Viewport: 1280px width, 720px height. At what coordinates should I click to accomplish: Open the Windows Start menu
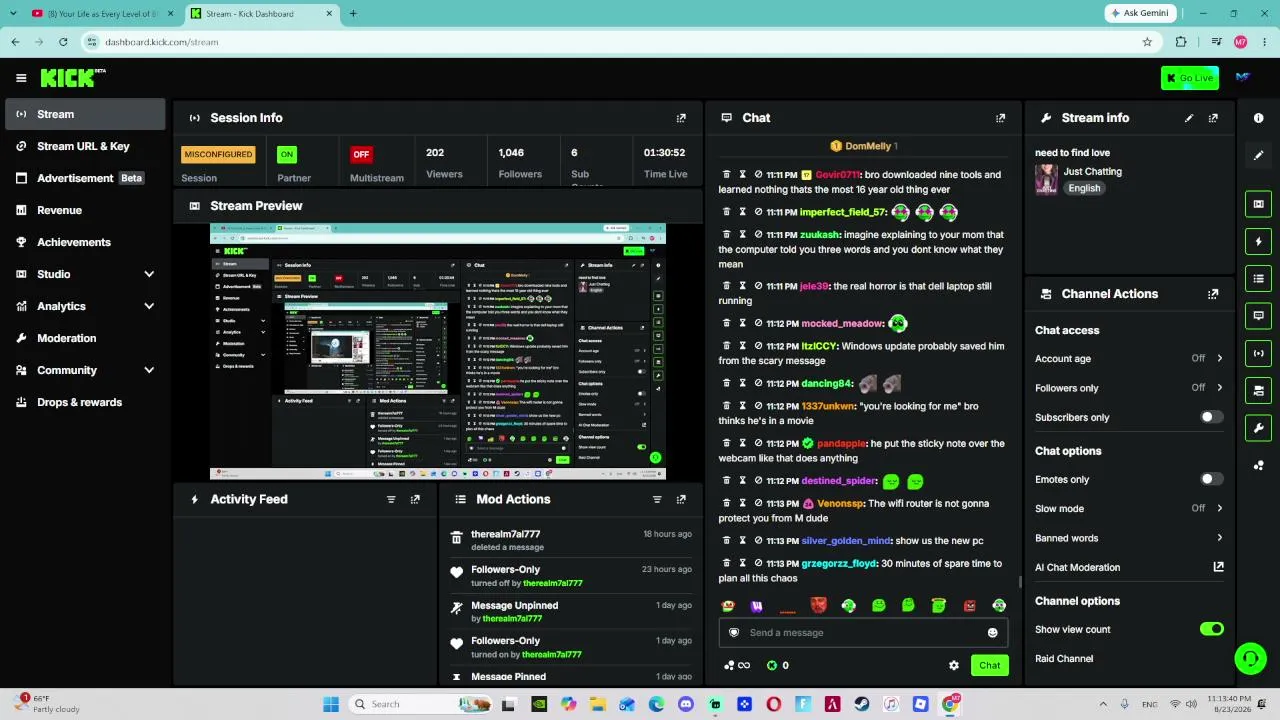[331, 704]
